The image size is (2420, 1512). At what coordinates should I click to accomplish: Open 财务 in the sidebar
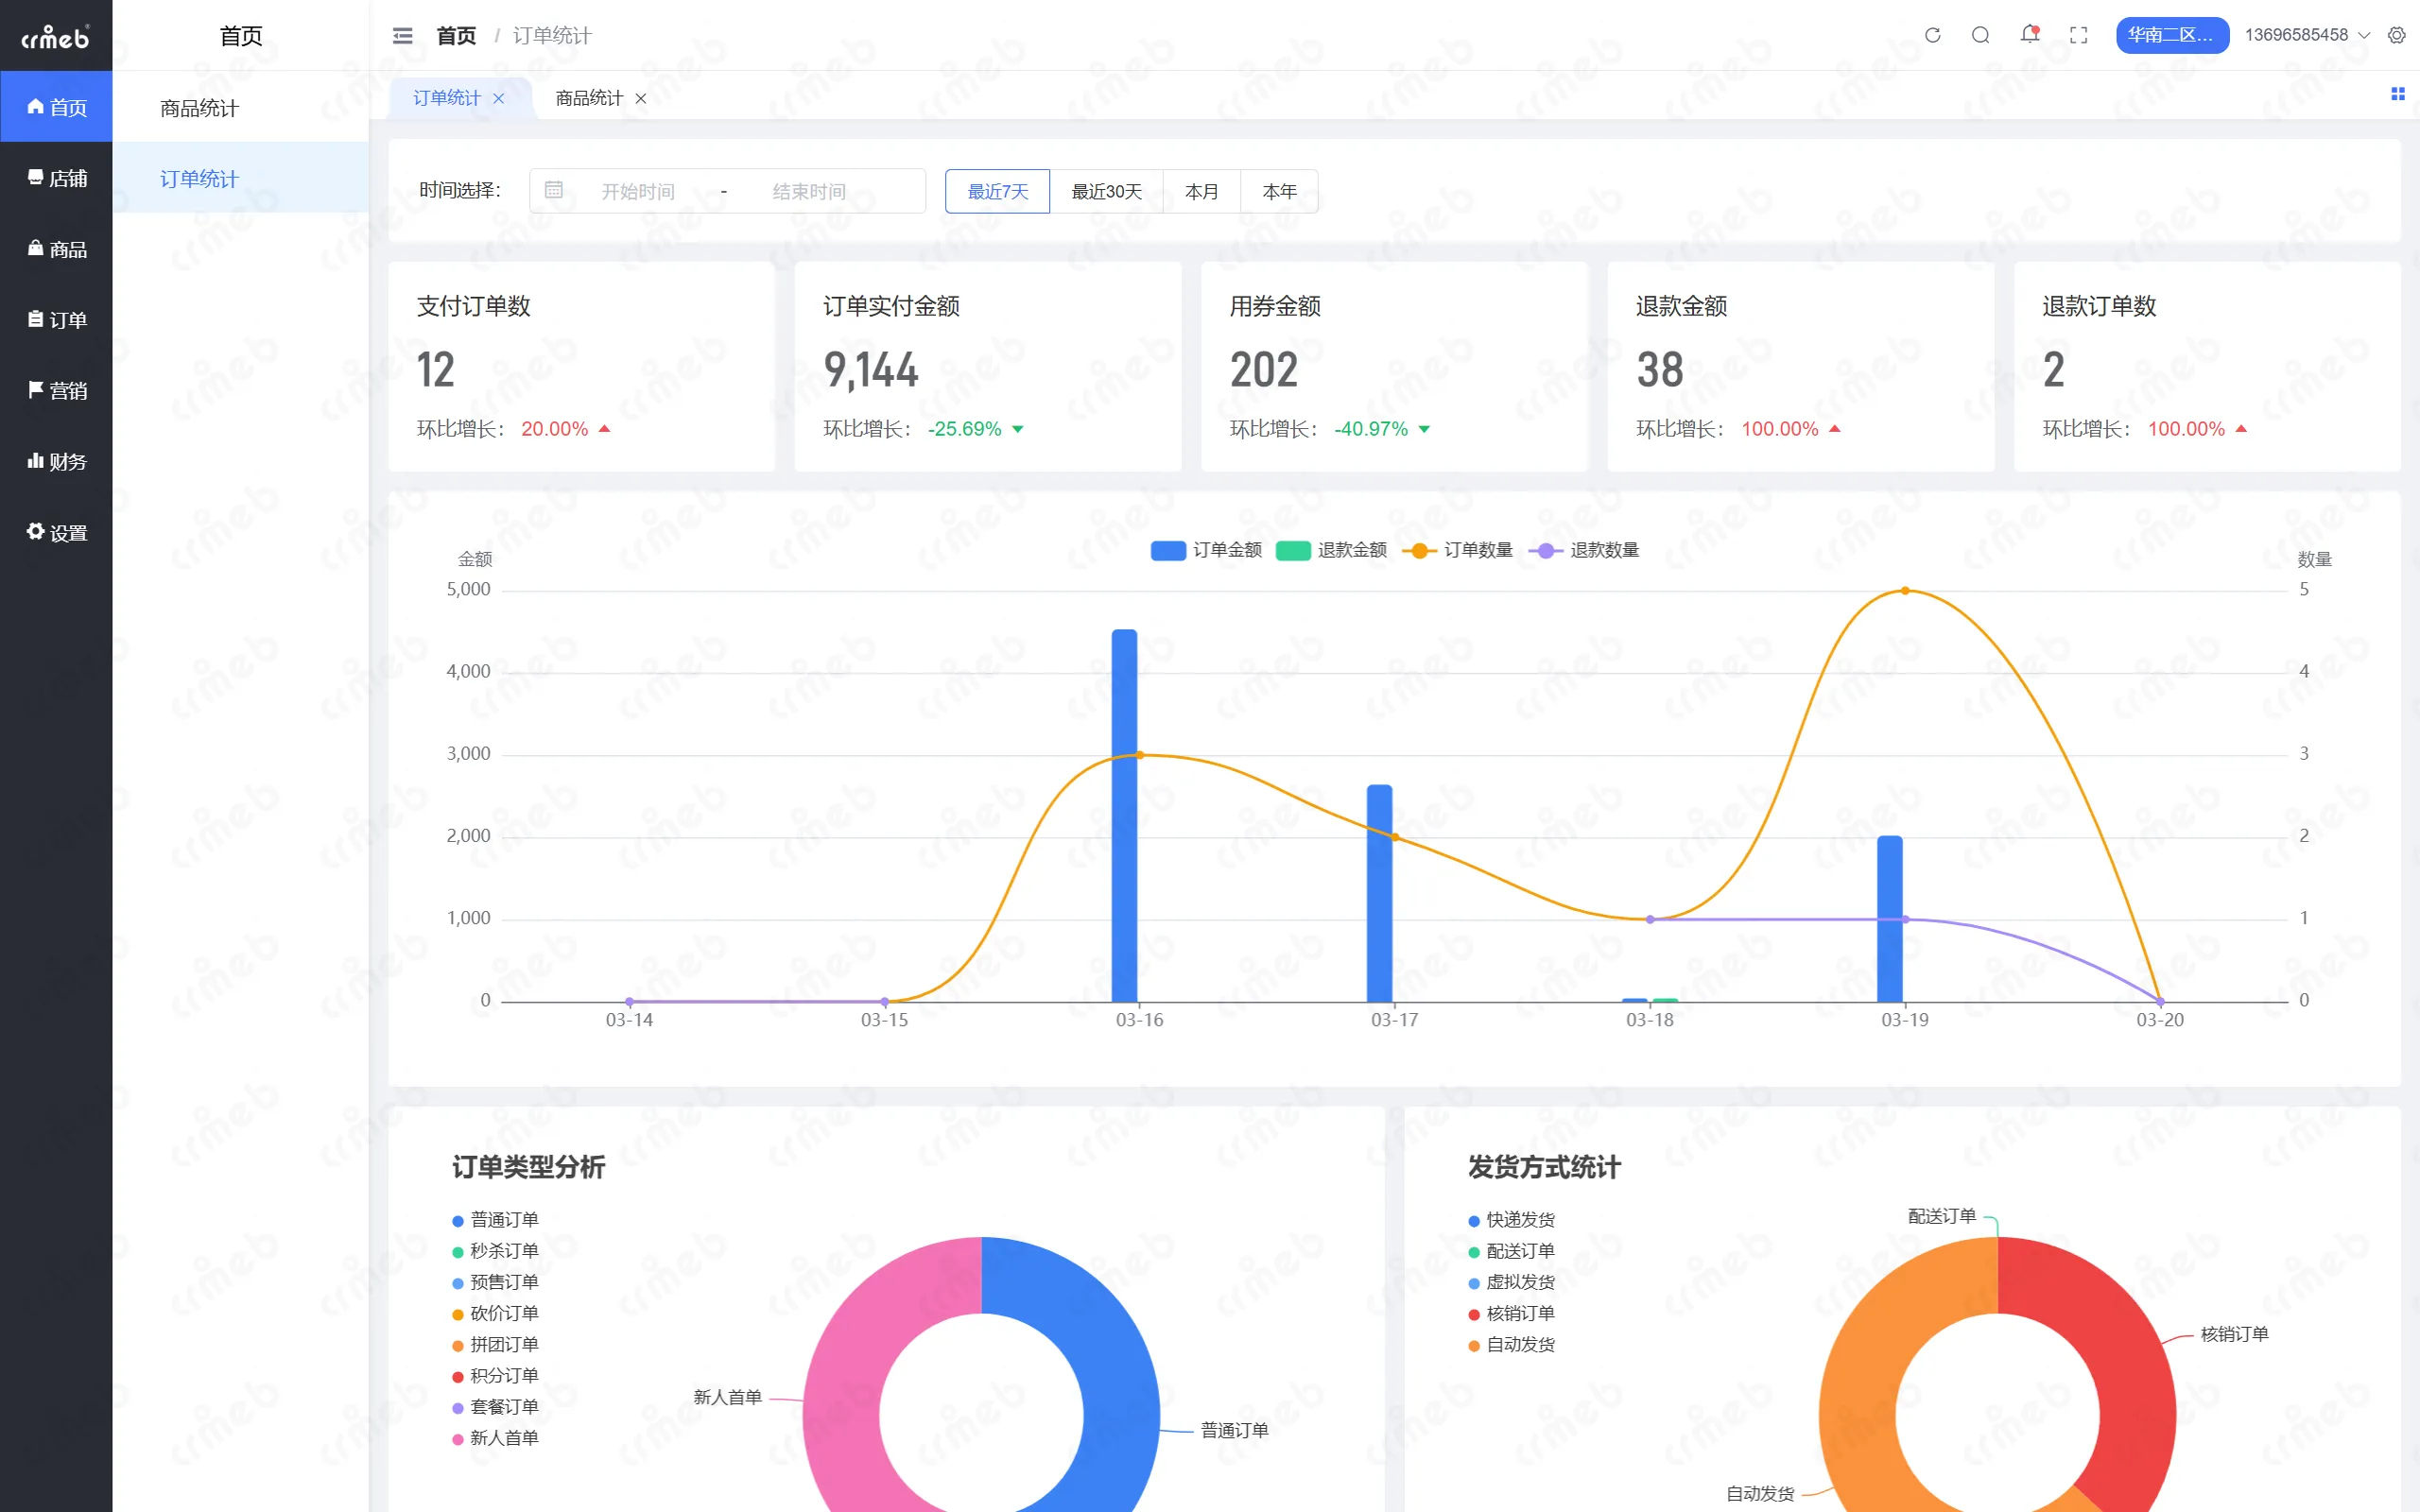(x=56, y=462)
